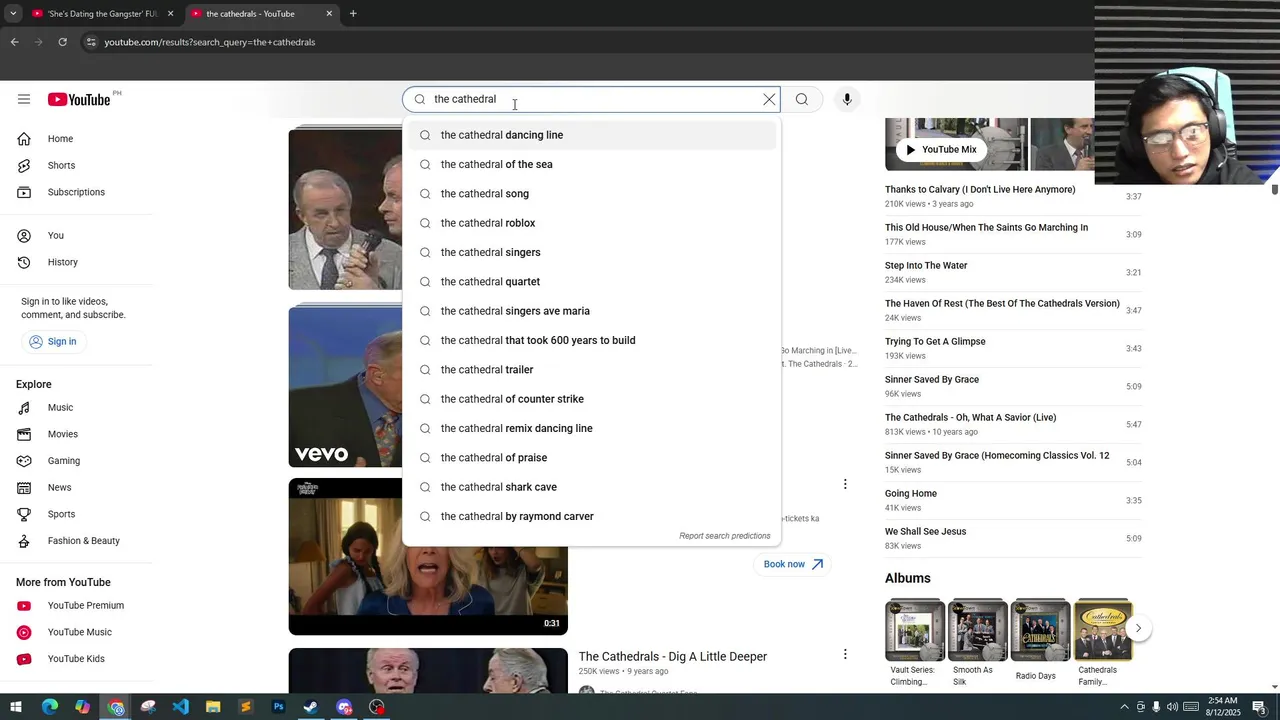The width and height of the screenshot is (1280, 720).
Task: Select suggestion 'the cathedral shark cave'
Action: [x=591, y=487]
